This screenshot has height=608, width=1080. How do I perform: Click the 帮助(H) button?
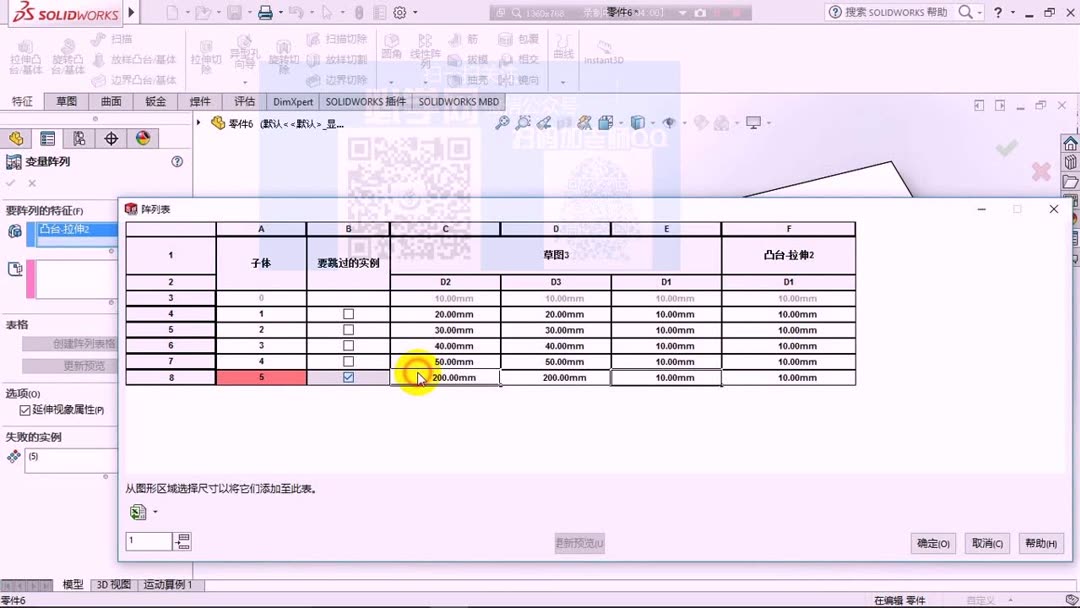coord(1040,543)
